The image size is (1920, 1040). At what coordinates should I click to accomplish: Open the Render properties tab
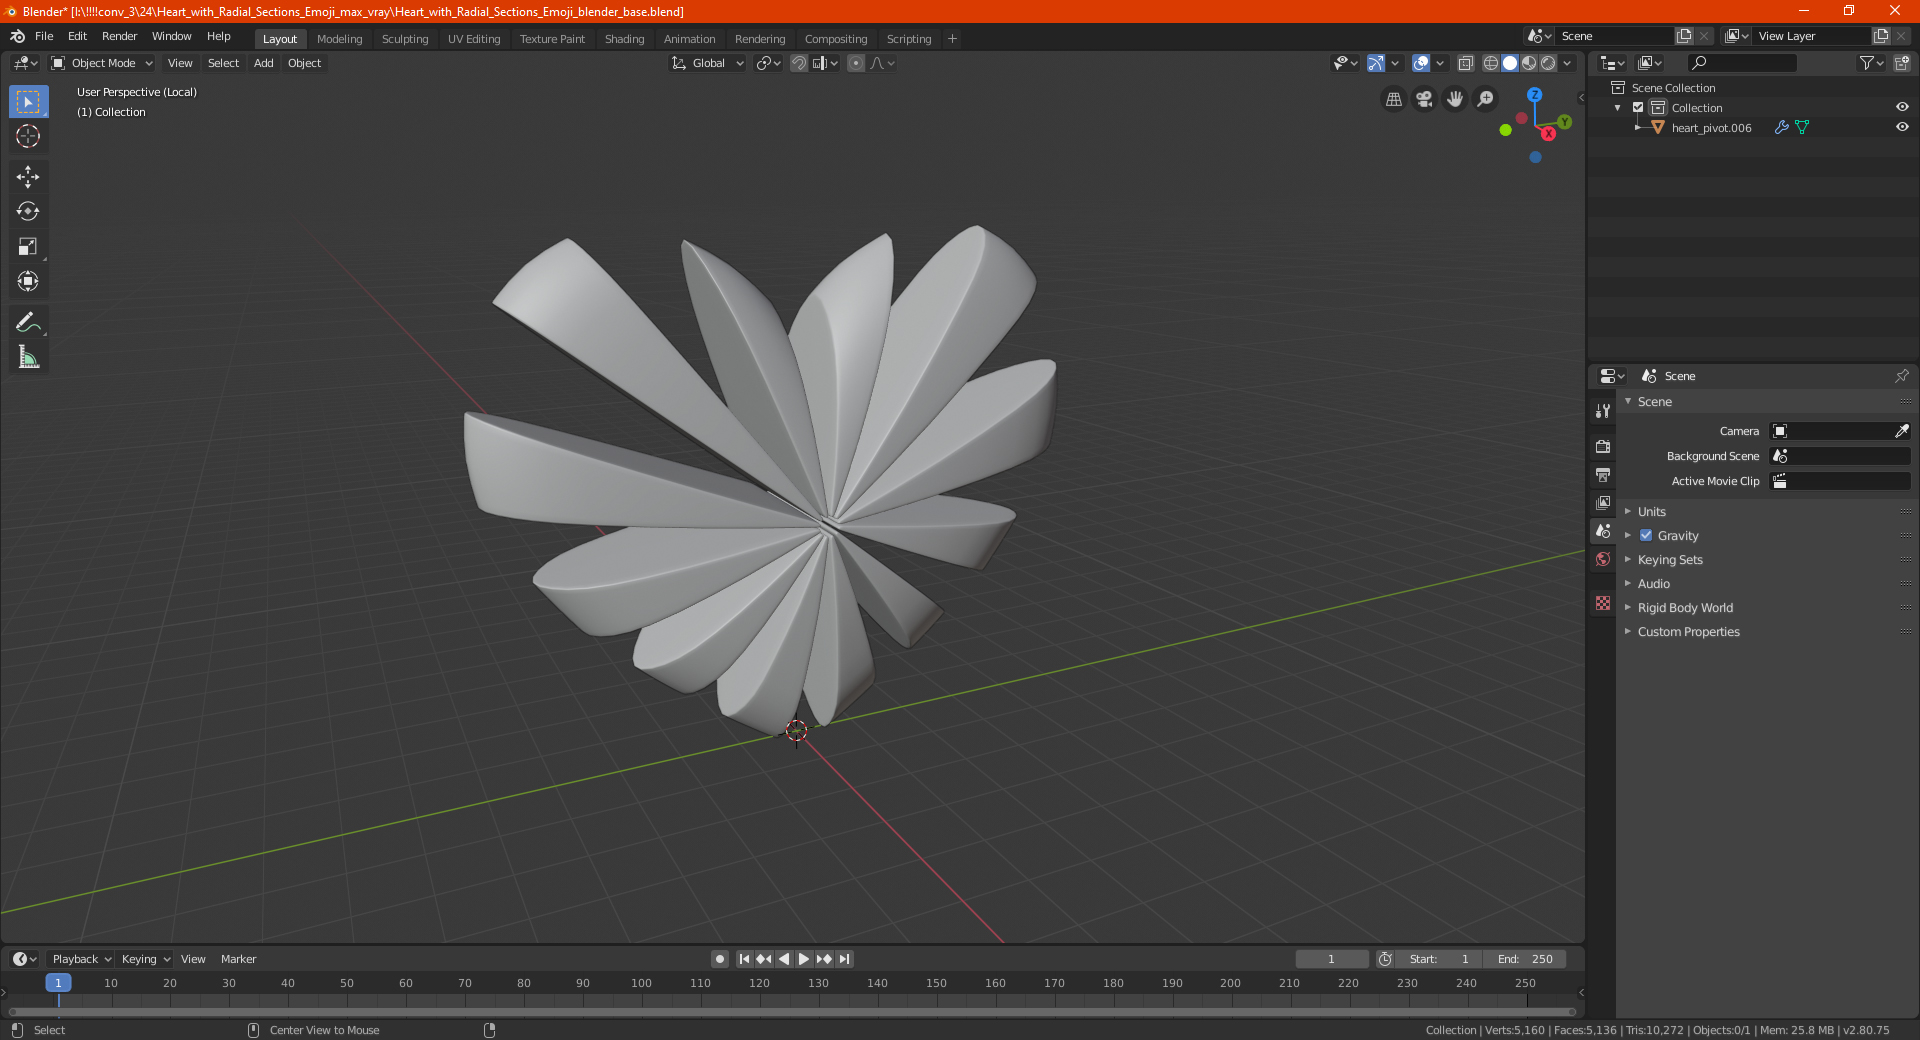[x=1603, y=446]
